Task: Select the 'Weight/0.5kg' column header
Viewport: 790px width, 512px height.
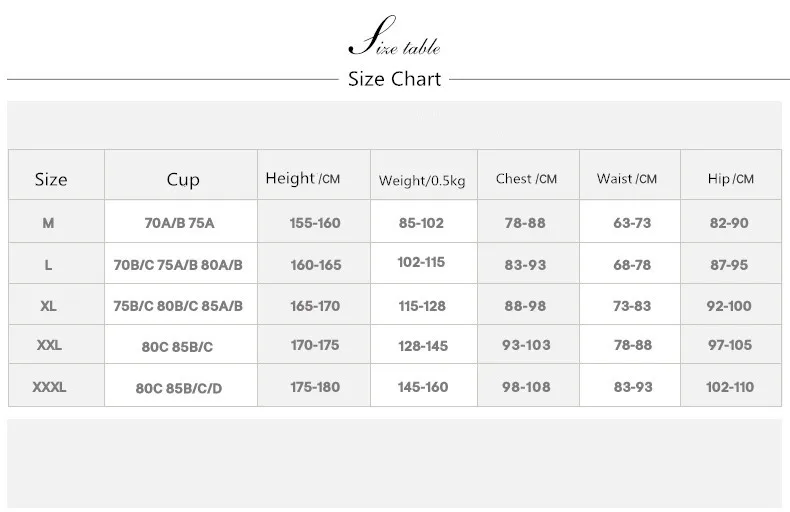Action: [x=422, y=180]
